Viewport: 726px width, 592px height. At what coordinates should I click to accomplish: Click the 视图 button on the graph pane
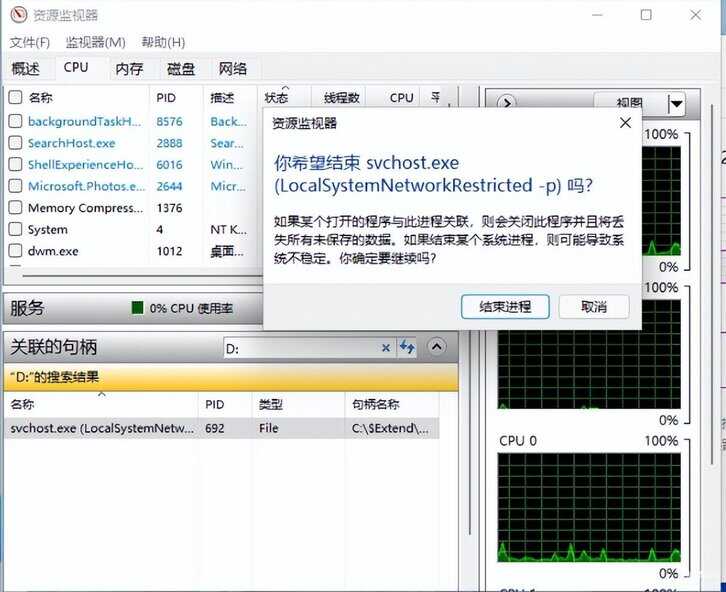[x=630, y=104]
